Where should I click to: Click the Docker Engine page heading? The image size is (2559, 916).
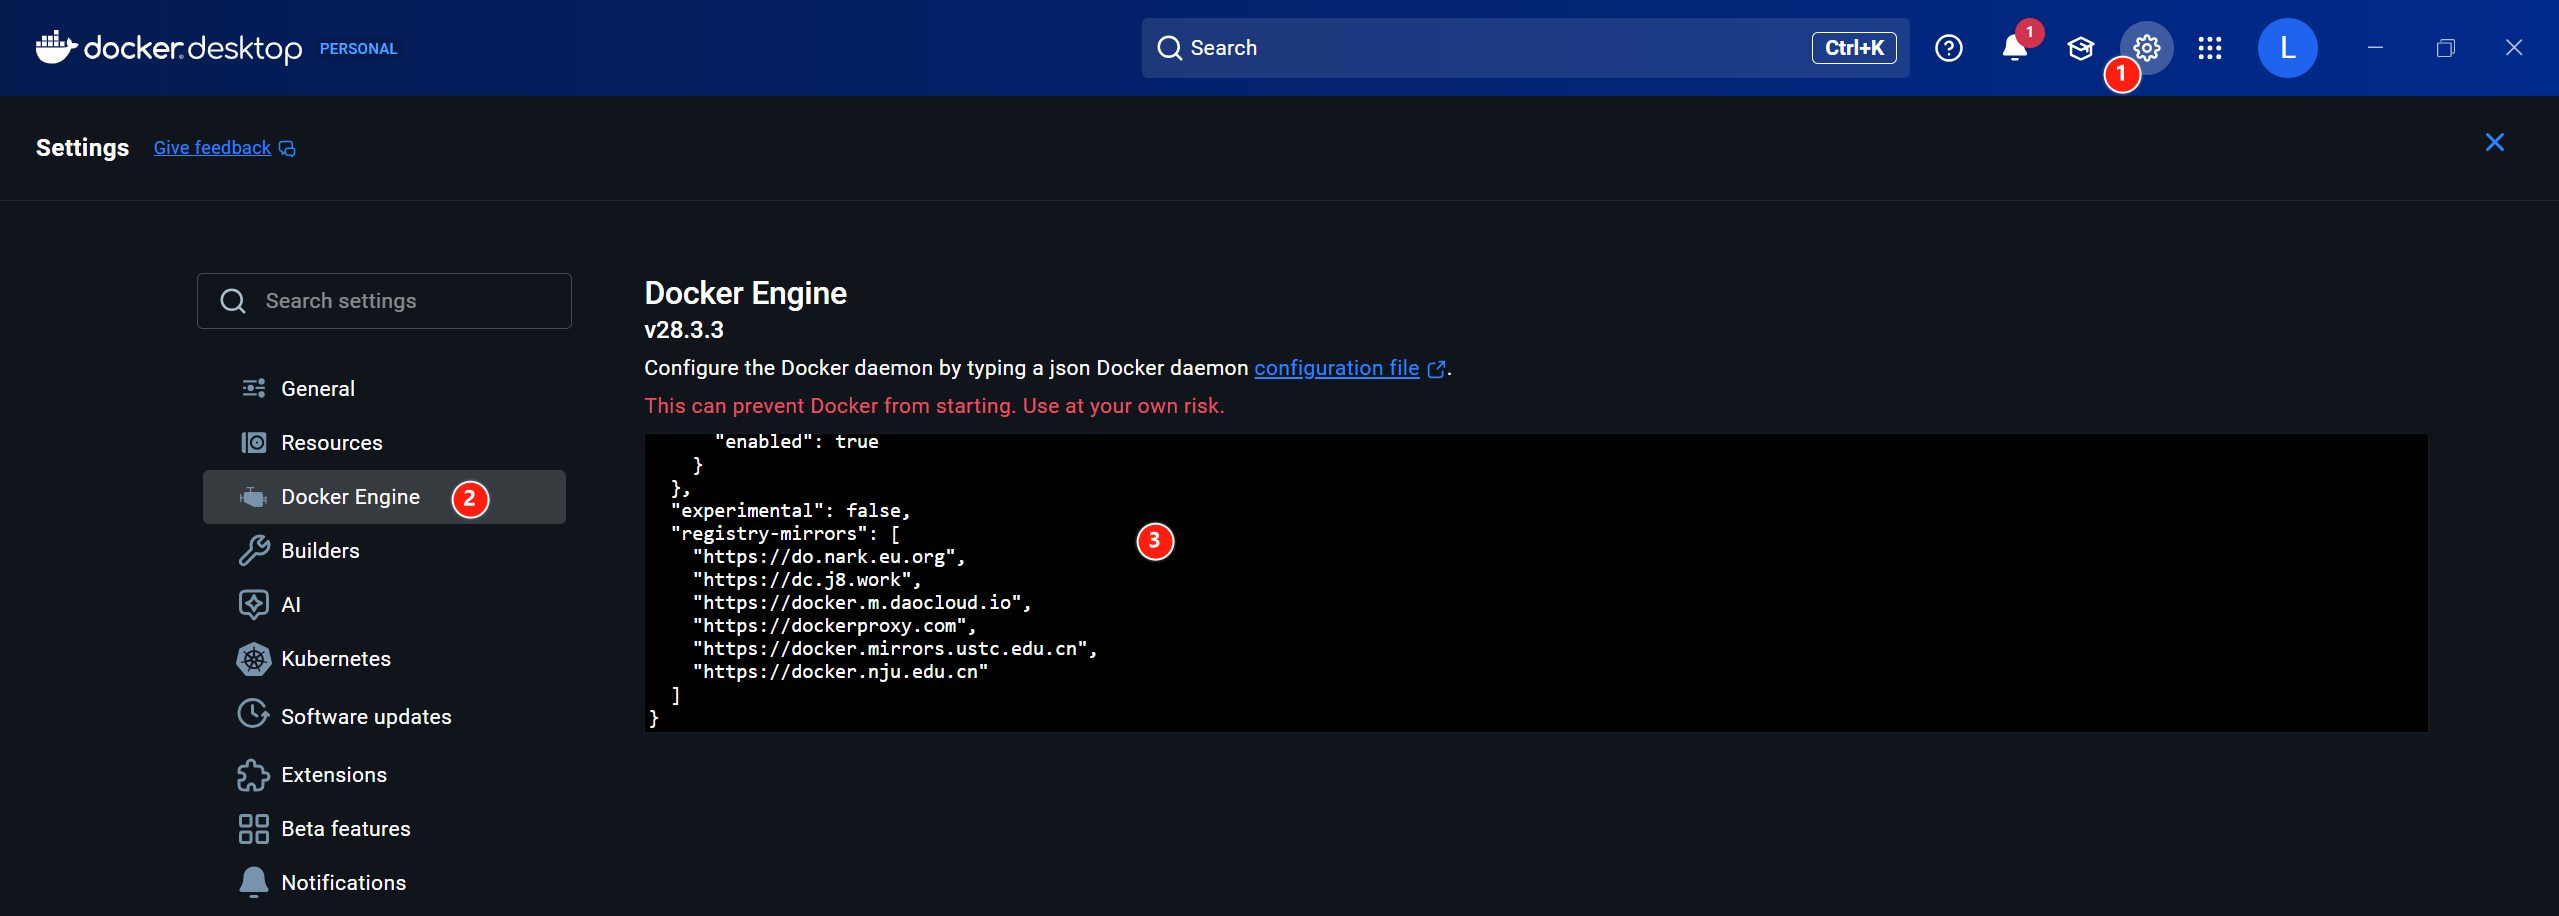pos(745,293)
